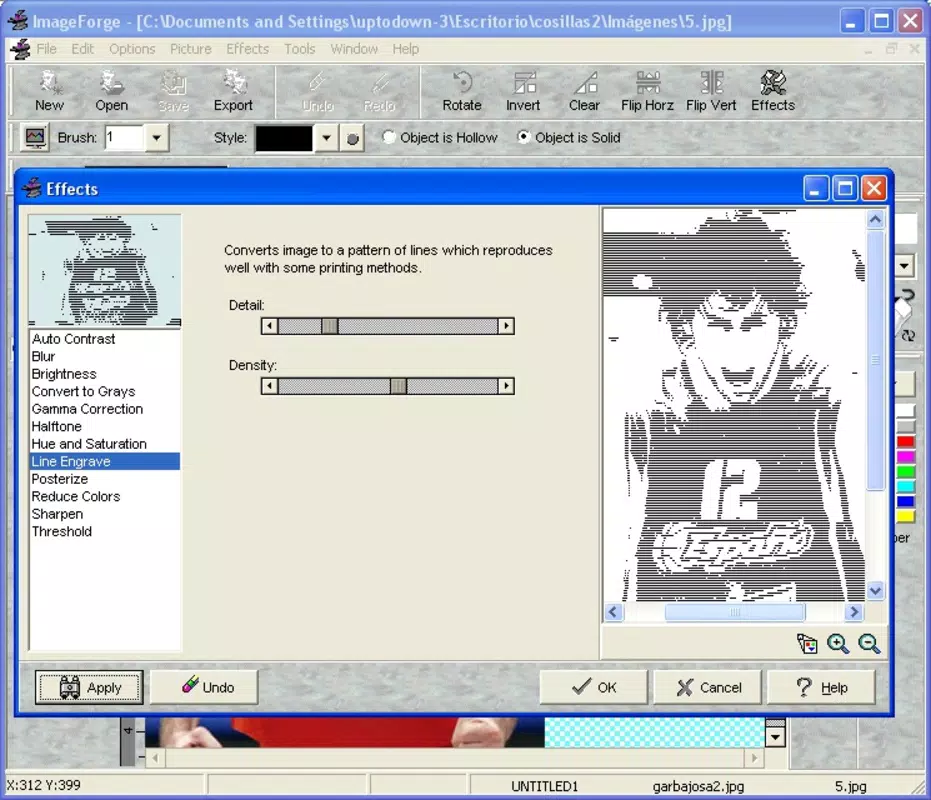The image size is (931, 800).
Task: Click the Detail slider right arrow
Action: tap(506, 325)
